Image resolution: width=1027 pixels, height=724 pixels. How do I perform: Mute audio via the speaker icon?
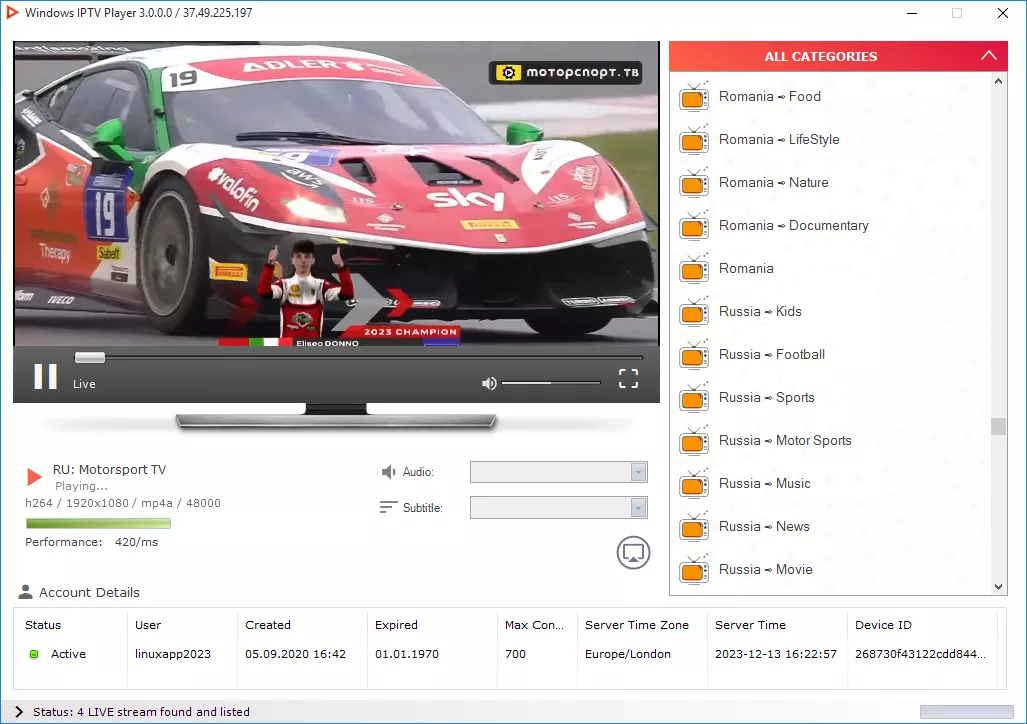[489, 383]
